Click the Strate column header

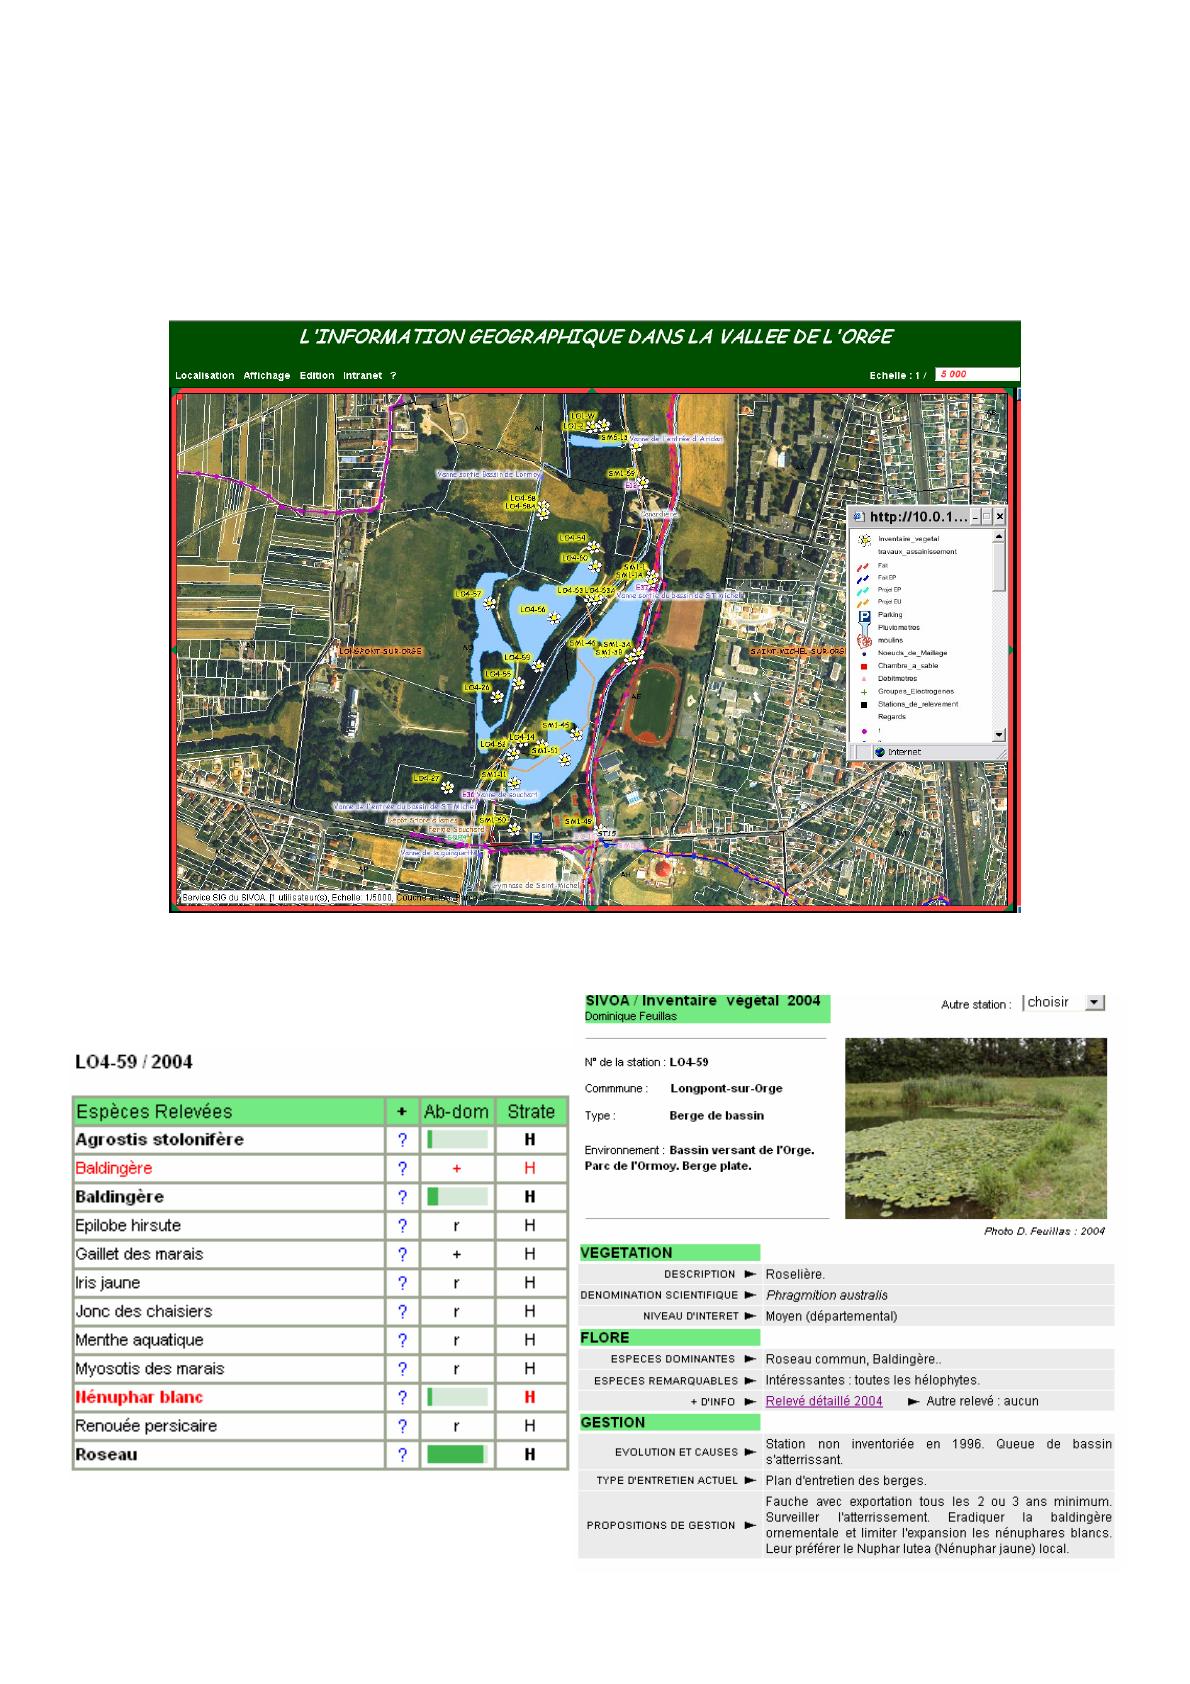click(x=531, y=1111)
